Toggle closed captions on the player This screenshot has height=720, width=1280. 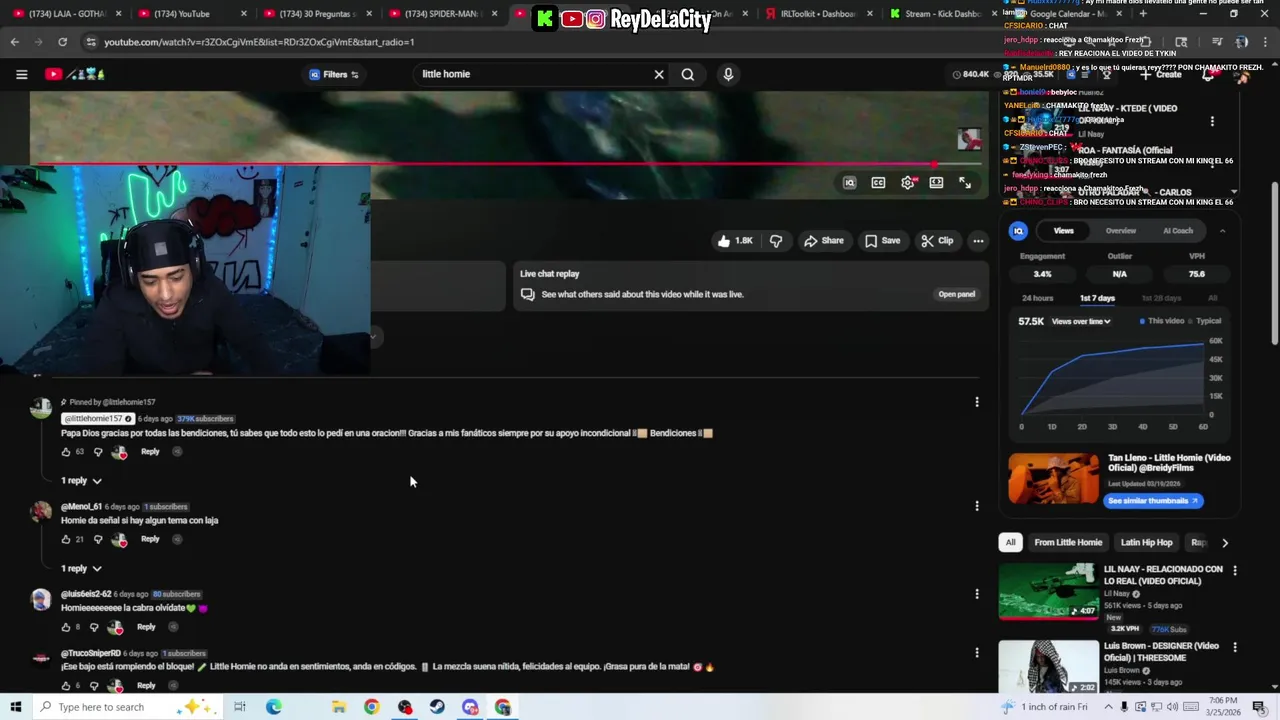tap(878, 183)
